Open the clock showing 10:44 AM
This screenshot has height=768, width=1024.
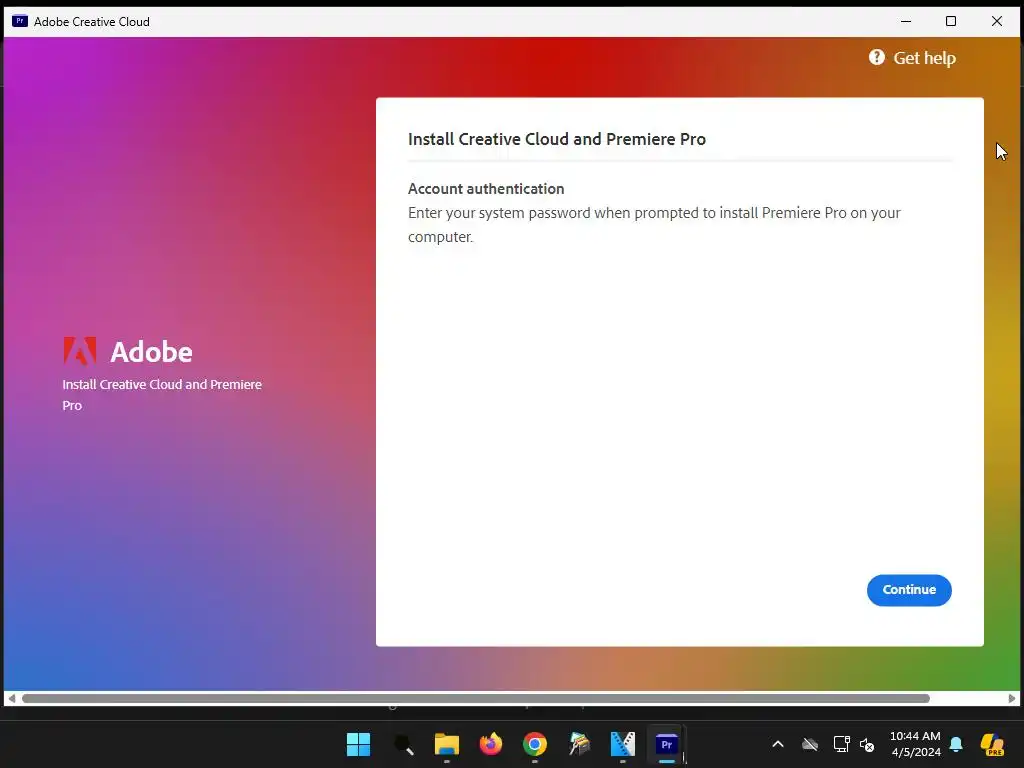coord(915,744)
